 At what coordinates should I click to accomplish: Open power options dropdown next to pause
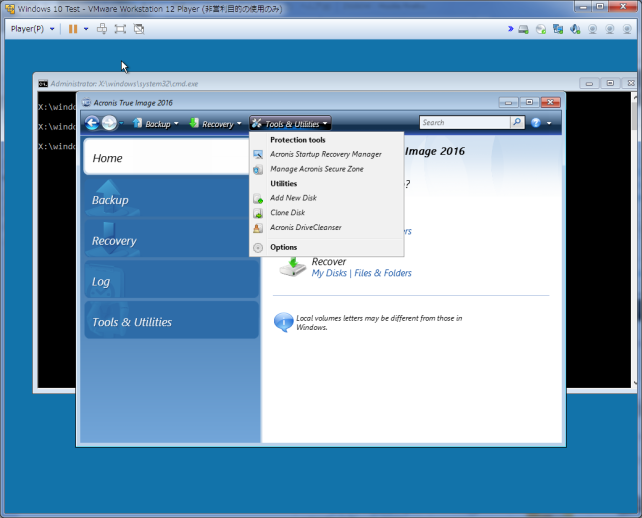click(86, 29)
